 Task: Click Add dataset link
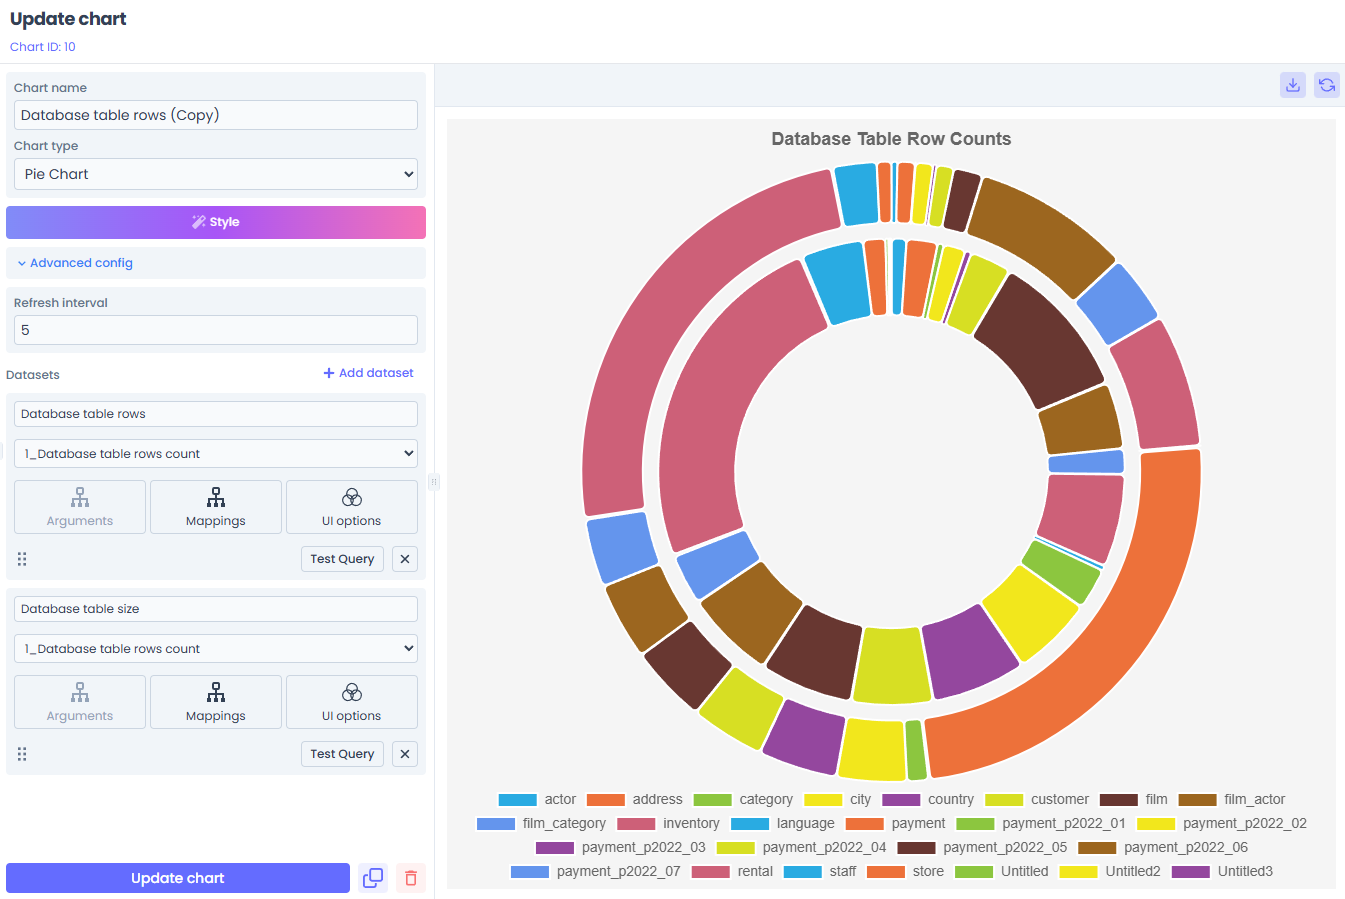(x=368, y=373)
